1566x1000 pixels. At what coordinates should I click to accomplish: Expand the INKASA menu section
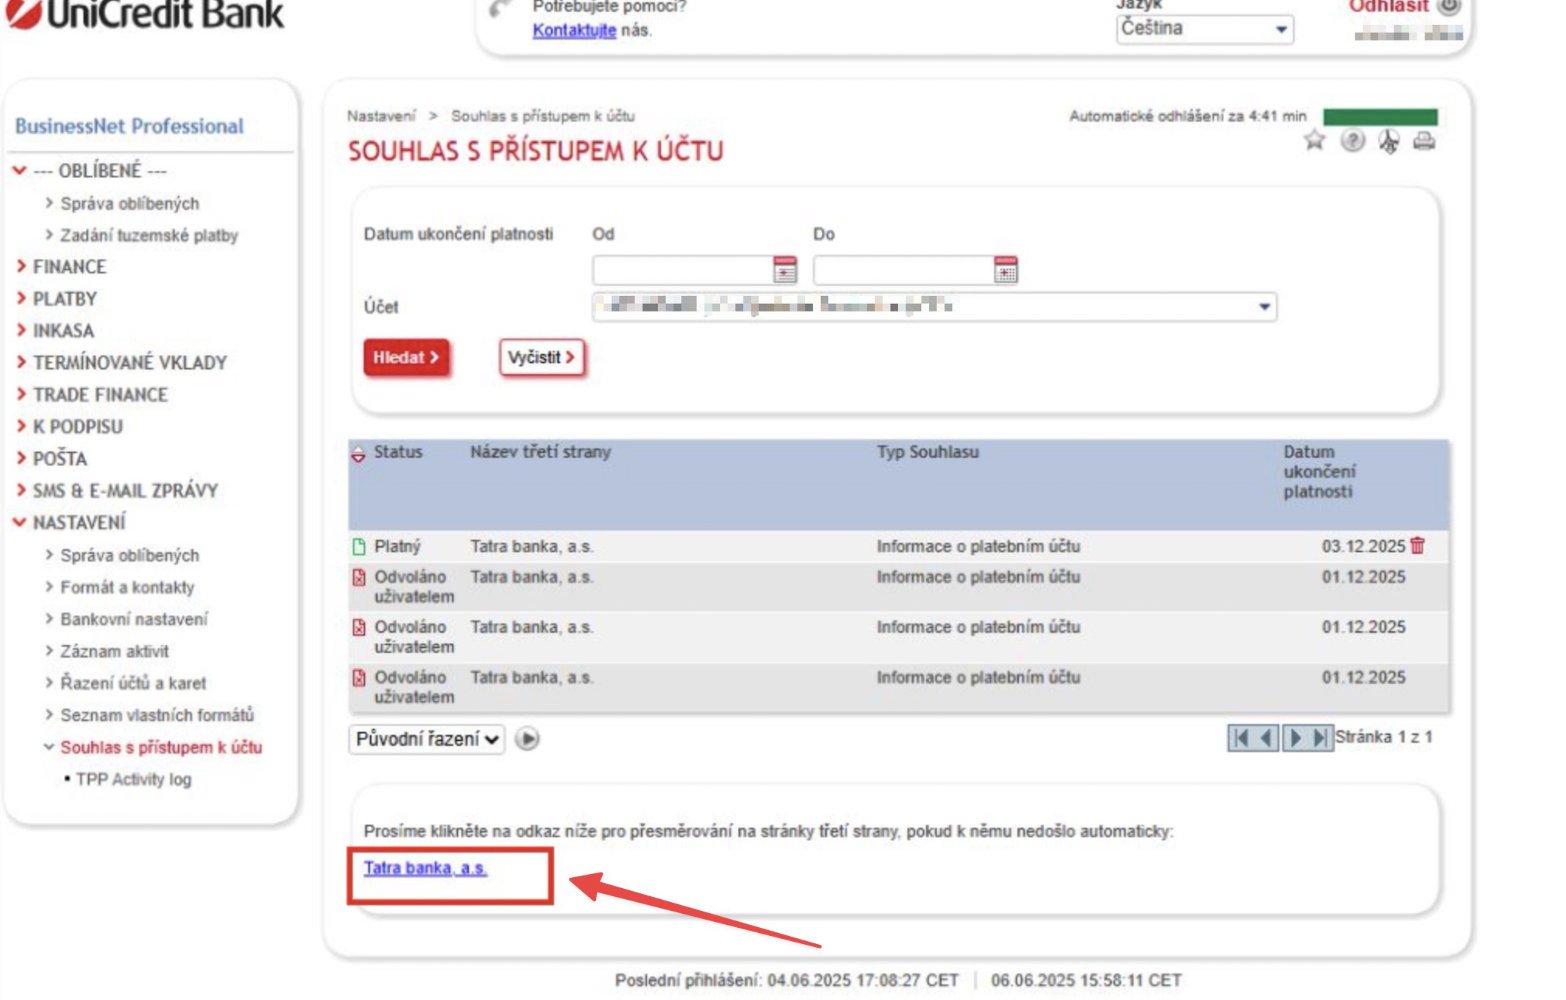tap(54, 330)
